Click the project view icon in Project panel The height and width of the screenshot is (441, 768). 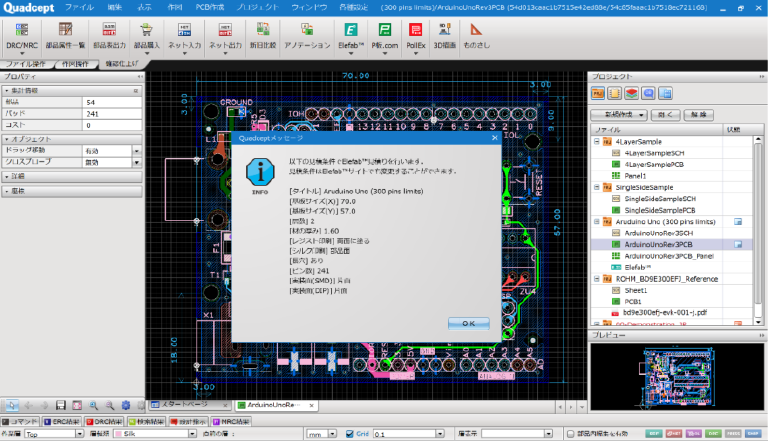(x=598, y=93)
